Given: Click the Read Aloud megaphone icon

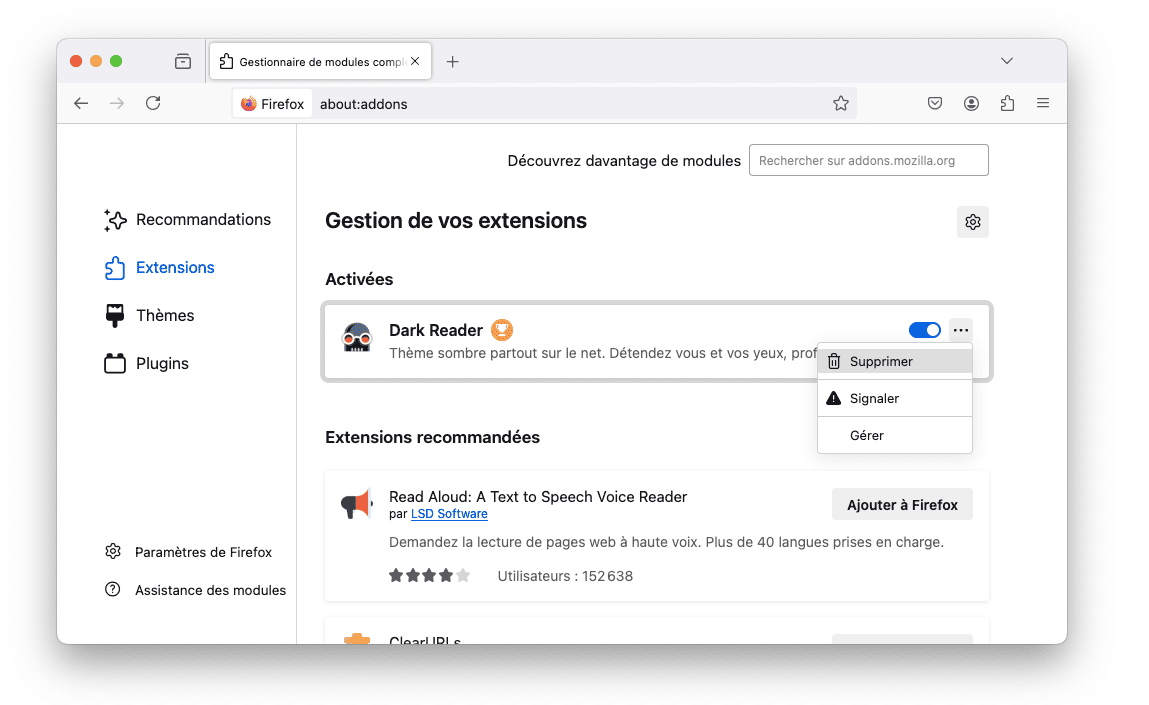Looking at the screenshot, I should click(x=357, y=504).
